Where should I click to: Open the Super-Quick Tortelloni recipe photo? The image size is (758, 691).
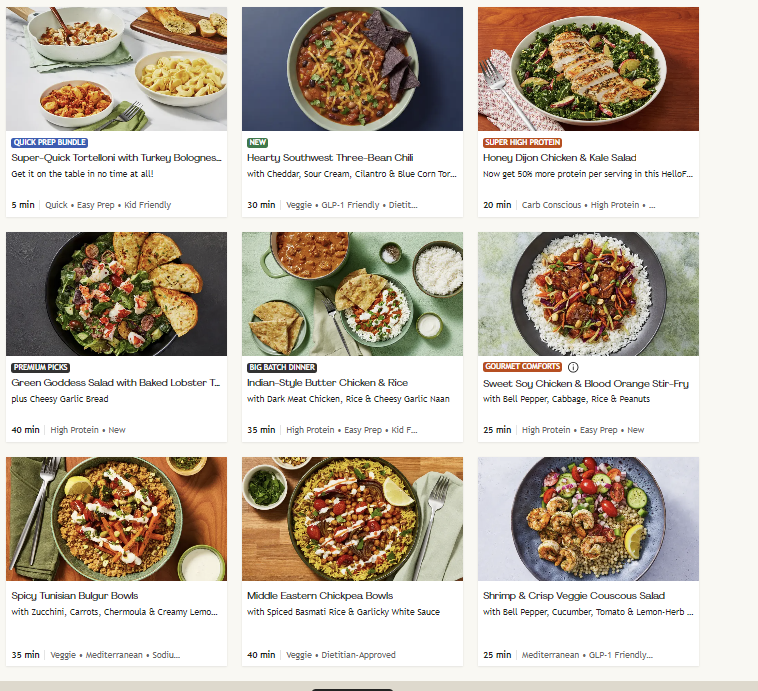116,69
